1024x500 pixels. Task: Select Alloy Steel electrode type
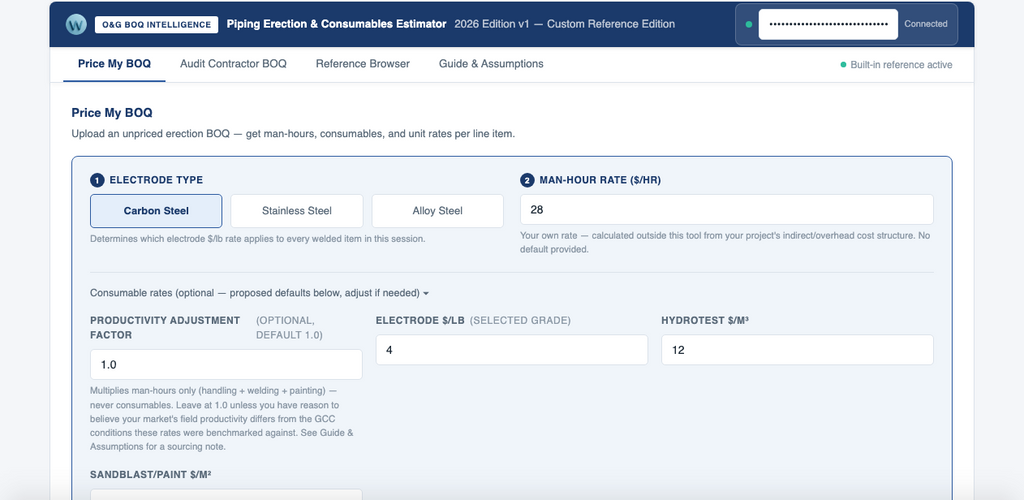(x=438, y=211)
